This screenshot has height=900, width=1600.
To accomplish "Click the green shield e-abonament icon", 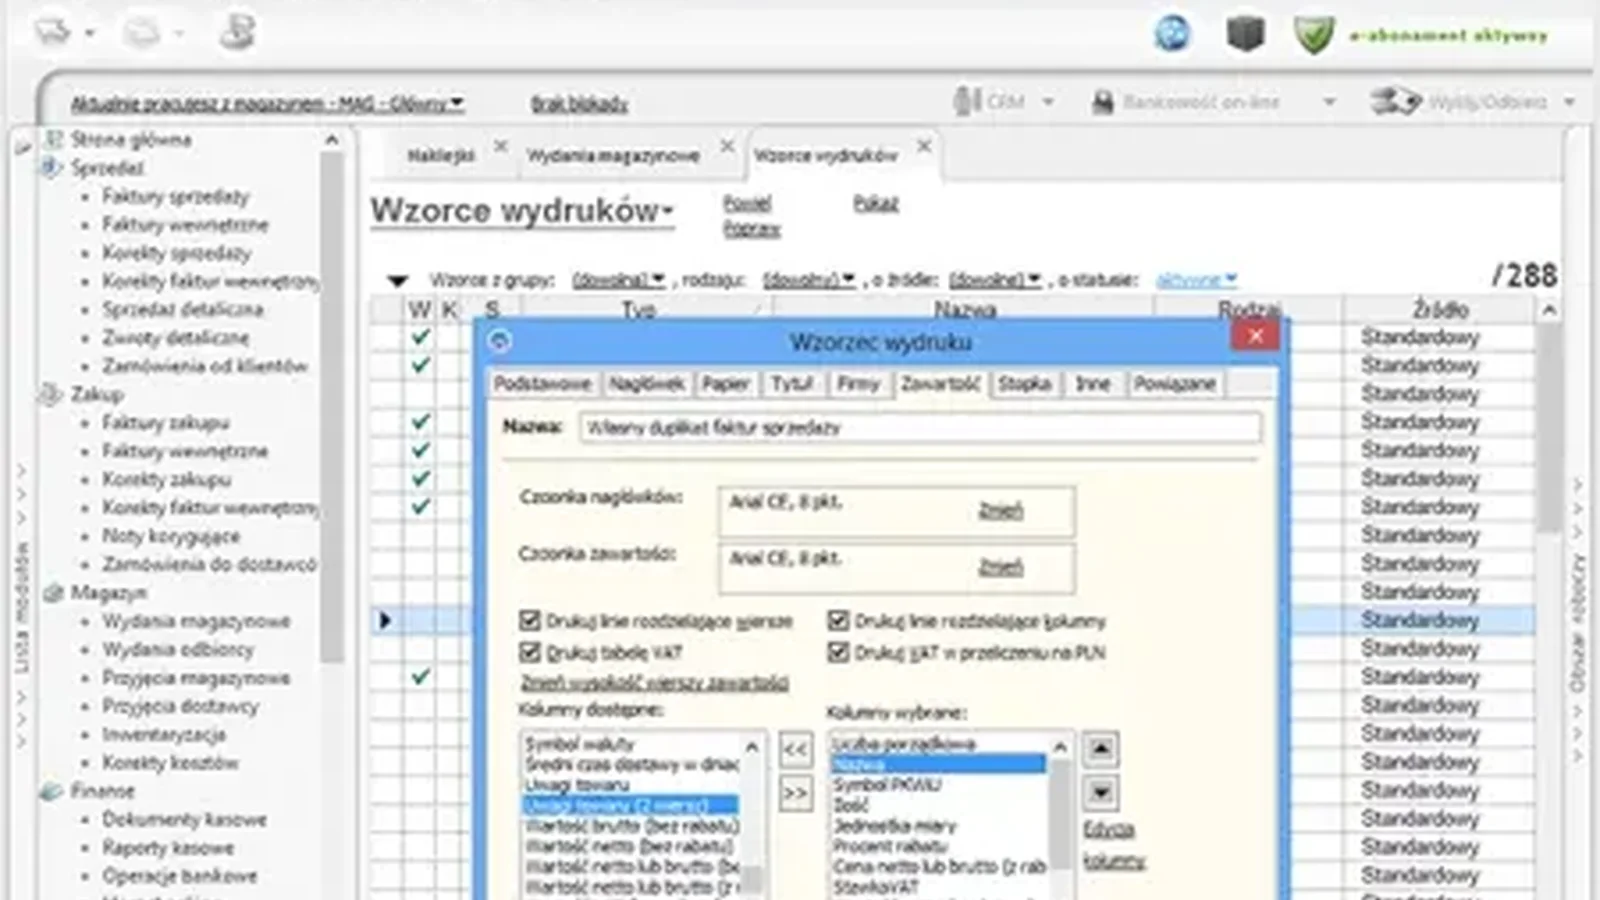I will pos(1314,34).
